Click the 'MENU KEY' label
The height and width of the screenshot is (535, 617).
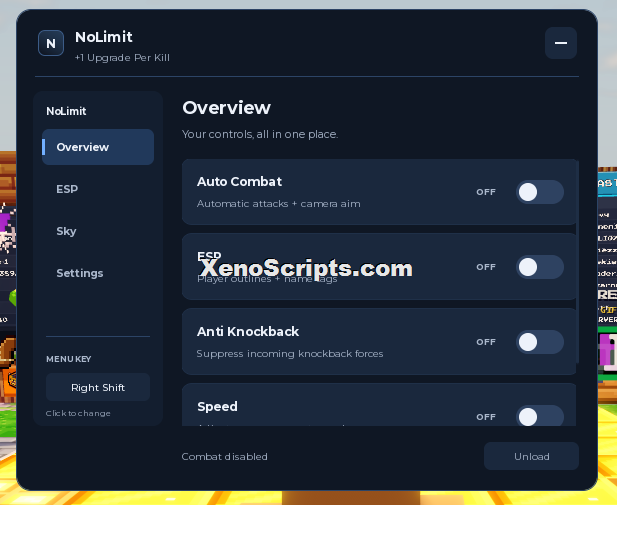click(x=68, y=359)
